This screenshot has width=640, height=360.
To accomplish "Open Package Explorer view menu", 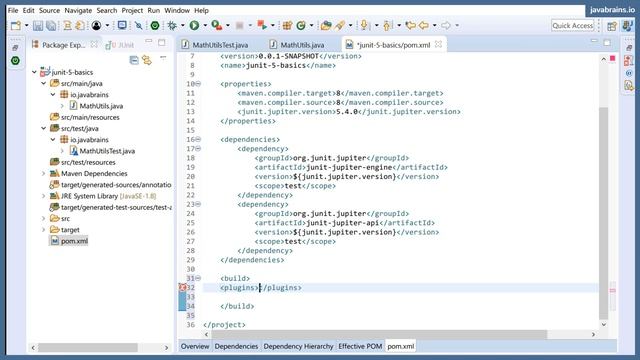I will click(163, 58).
